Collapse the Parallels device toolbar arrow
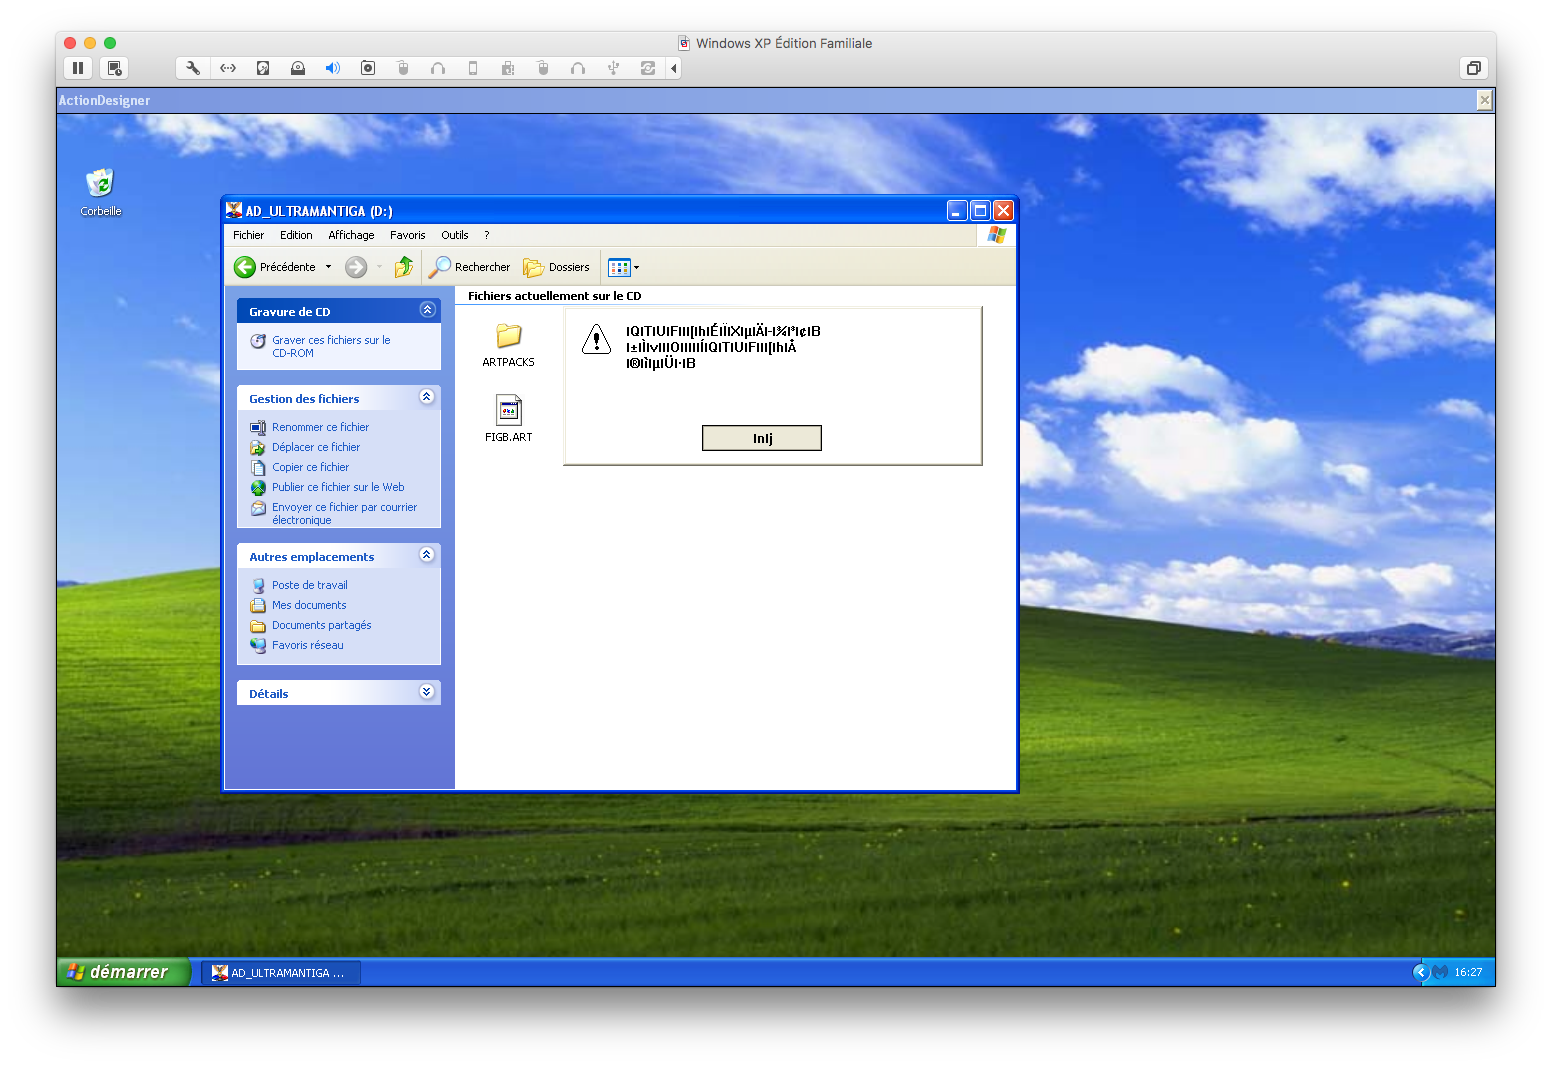This screenshot has width=1552, height=1067. pos(674,68)
